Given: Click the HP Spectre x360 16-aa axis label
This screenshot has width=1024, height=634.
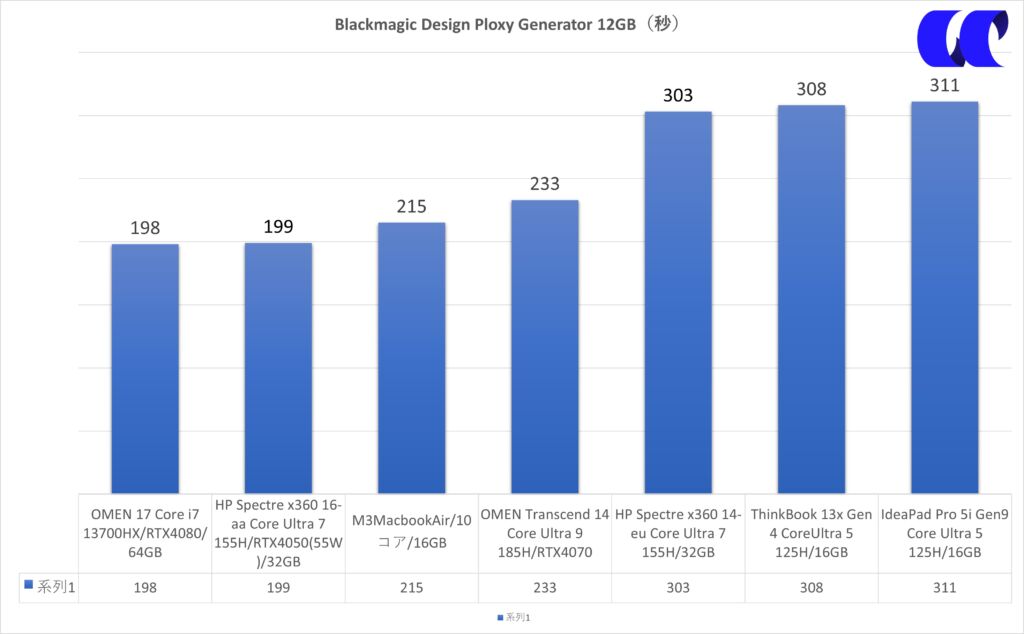Looking at the screenshot, I should [278, 533].
